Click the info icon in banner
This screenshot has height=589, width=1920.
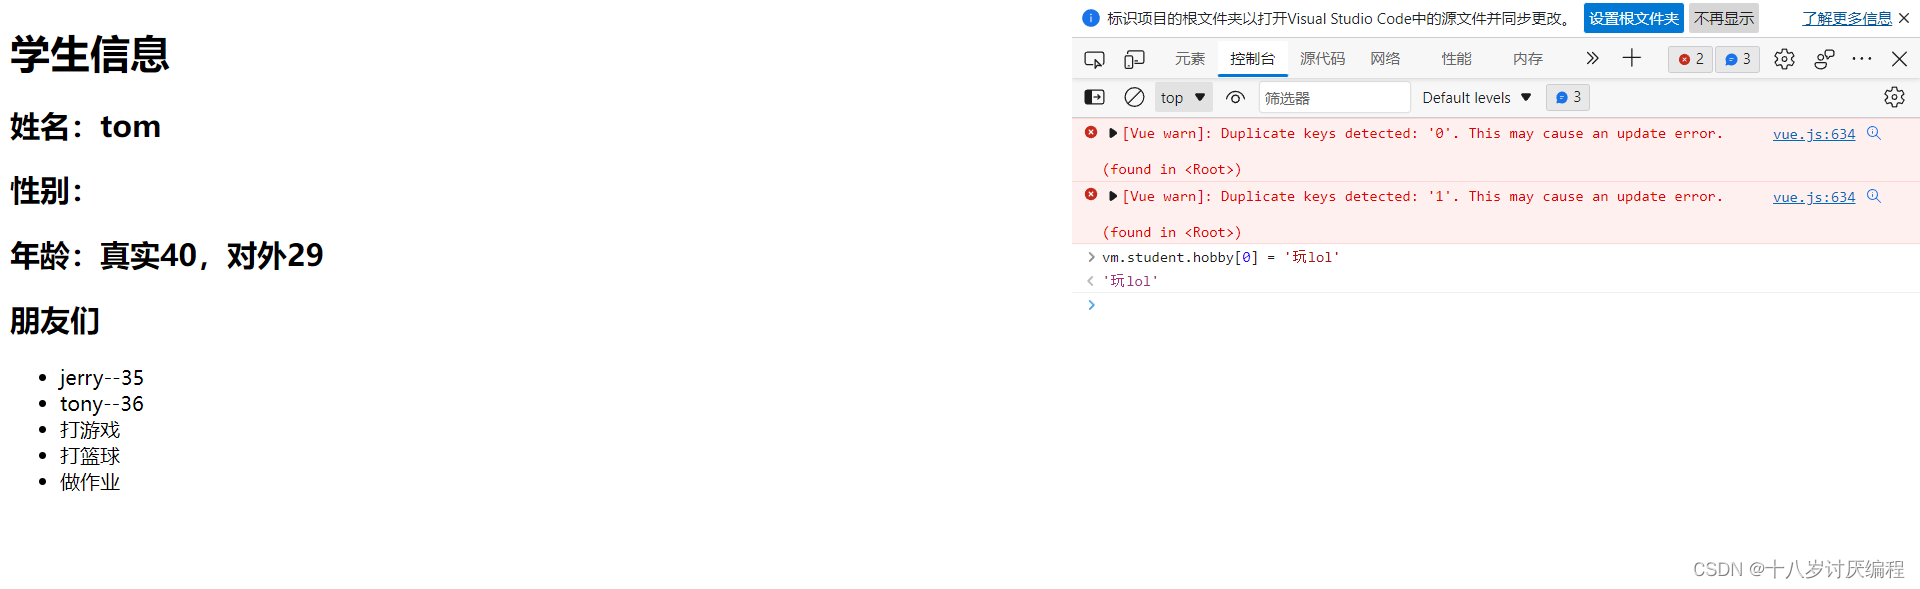(x=1091, y=18)
